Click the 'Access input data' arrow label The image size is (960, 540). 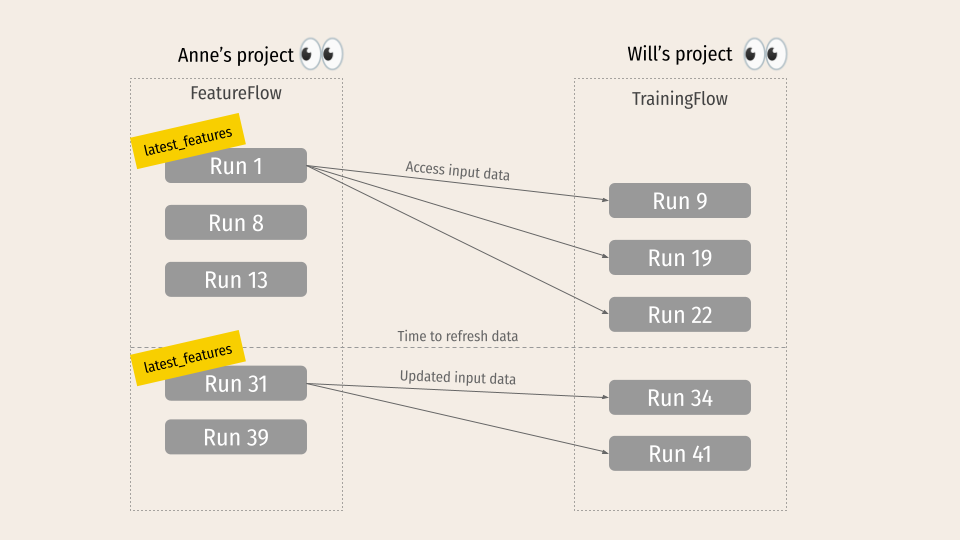(x=457, y=171)
